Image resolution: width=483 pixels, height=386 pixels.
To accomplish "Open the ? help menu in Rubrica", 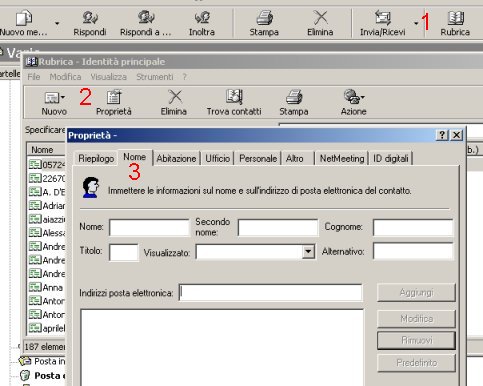I will (184, 77).
